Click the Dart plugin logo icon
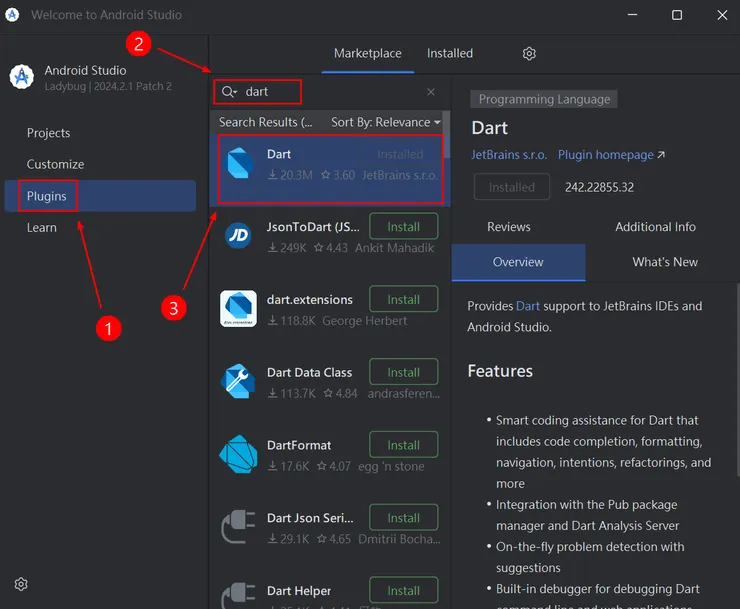This screenshot has width=740, height=609. click(x=240, y=163)
